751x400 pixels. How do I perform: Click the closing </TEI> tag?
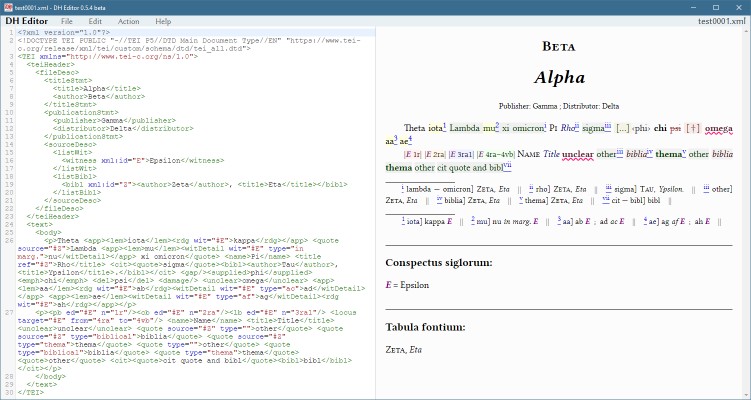click(31, 392)
